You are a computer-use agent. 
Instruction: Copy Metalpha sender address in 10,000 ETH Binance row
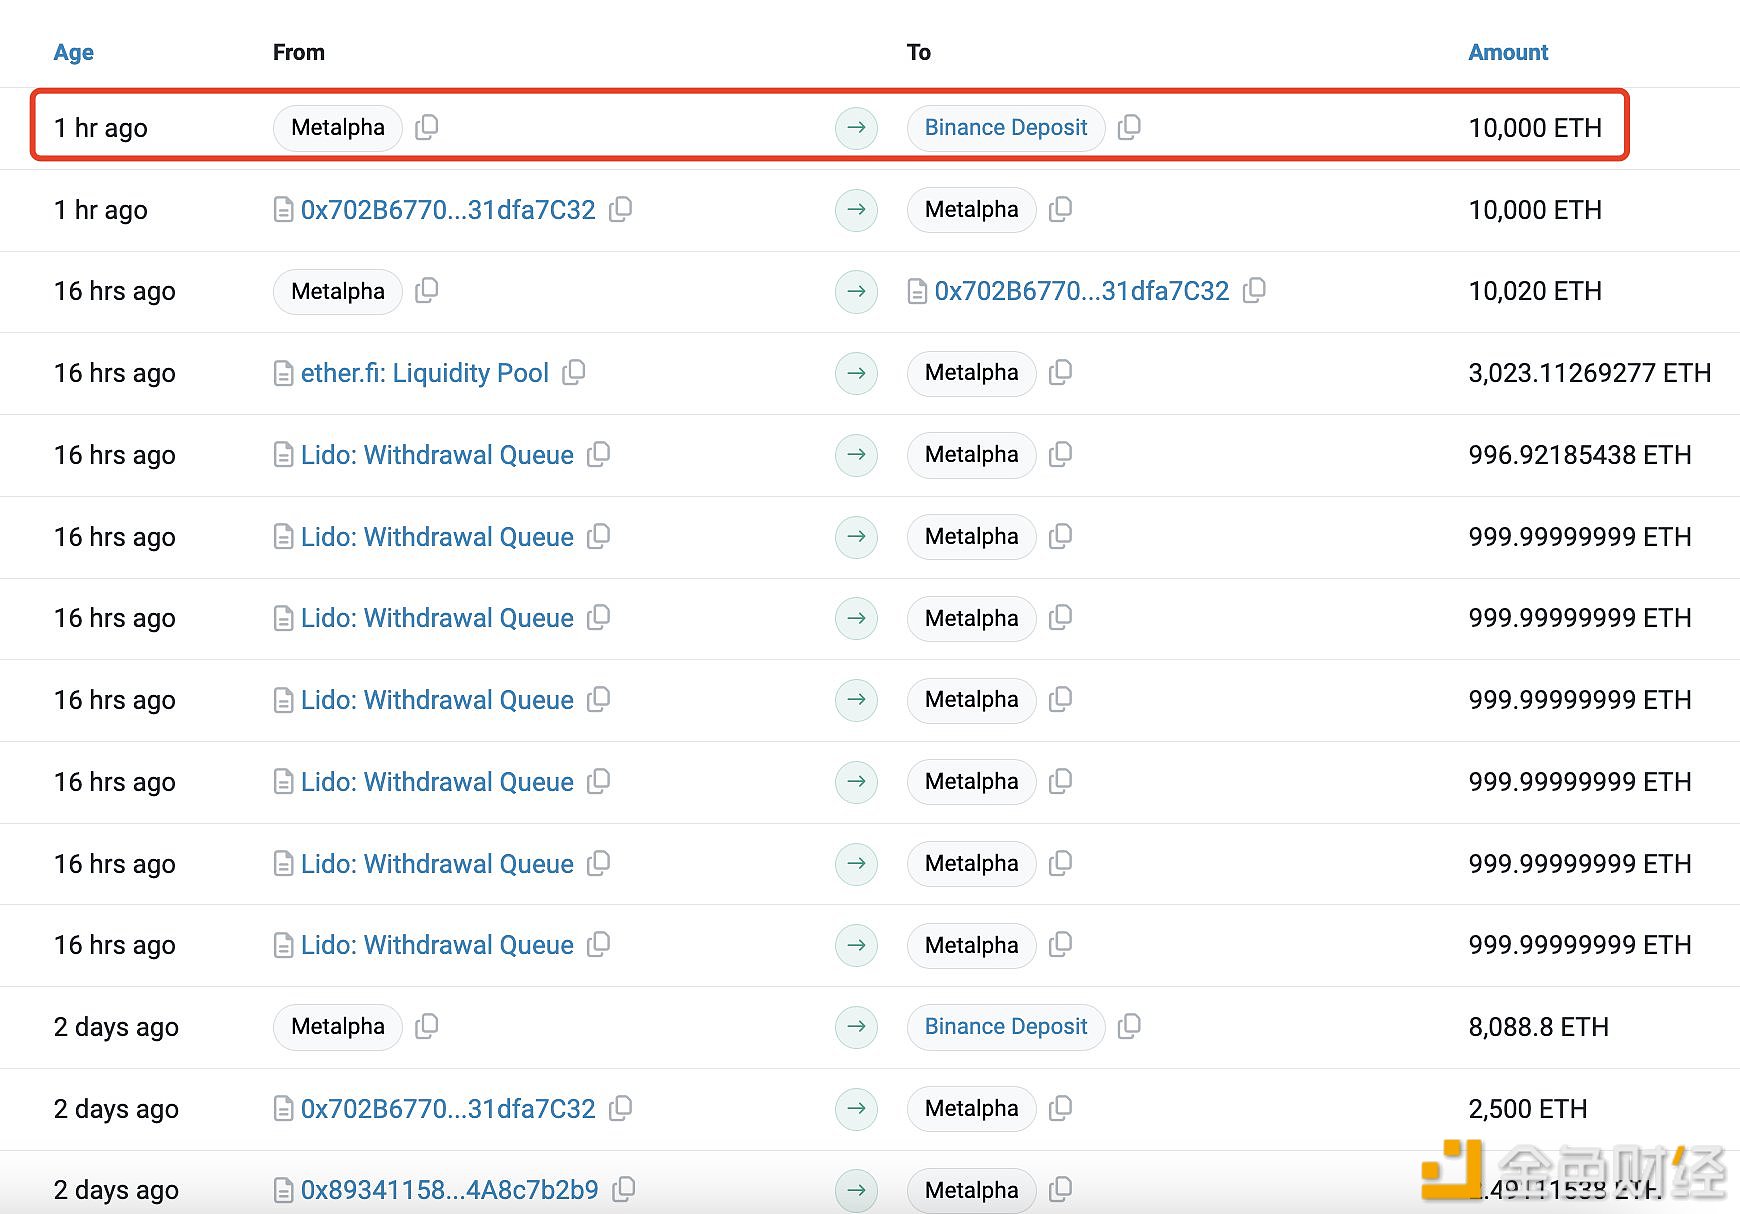pyautogui.click(x=427, y=127)
